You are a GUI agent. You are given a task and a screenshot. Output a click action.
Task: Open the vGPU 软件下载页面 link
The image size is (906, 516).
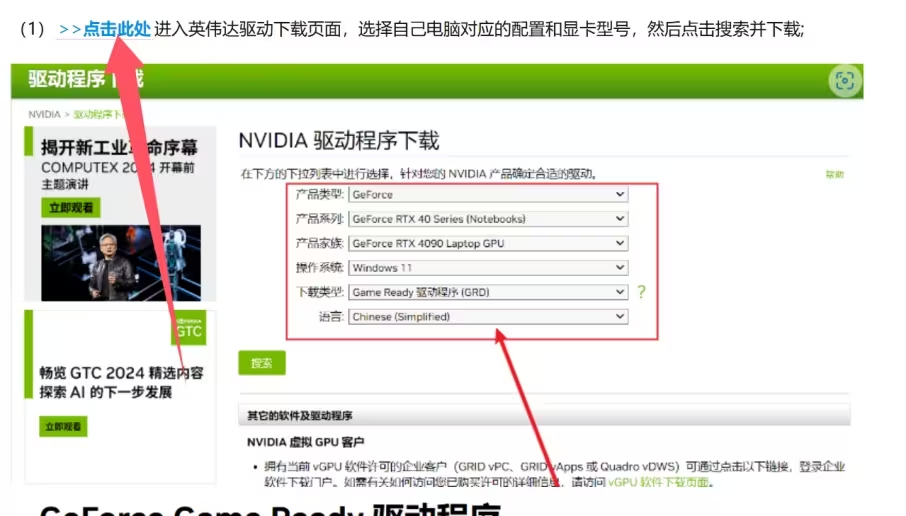pos(660,482)
